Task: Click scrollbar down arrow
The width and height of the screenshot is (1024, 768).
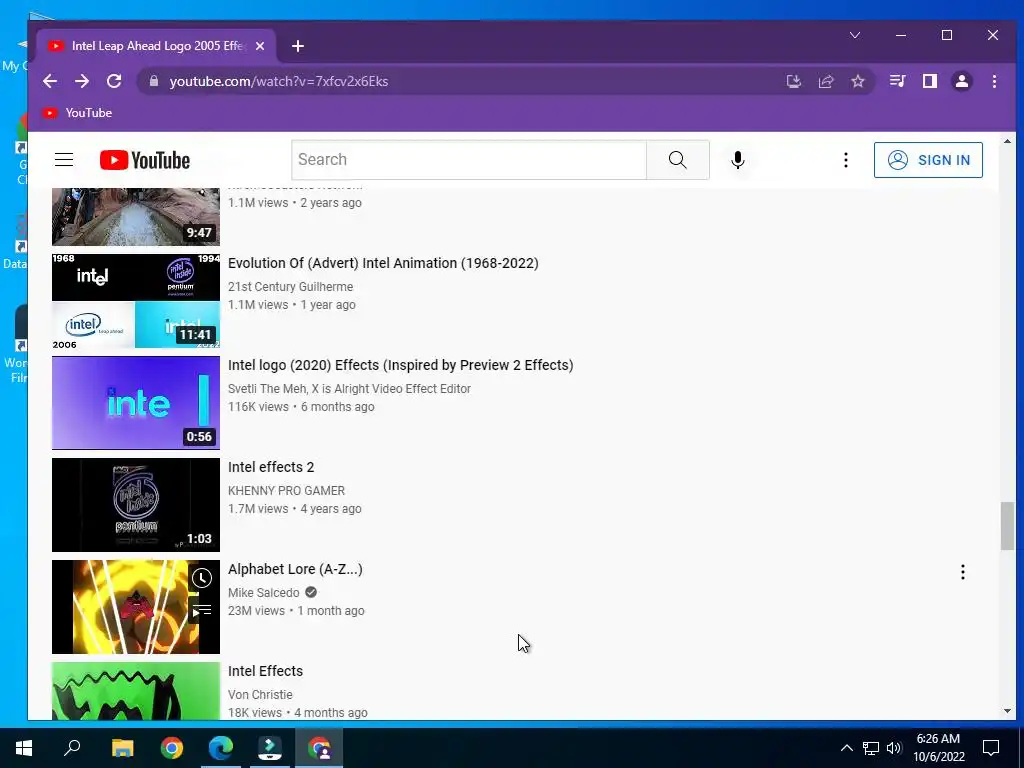Action: tap(1007, 711)
